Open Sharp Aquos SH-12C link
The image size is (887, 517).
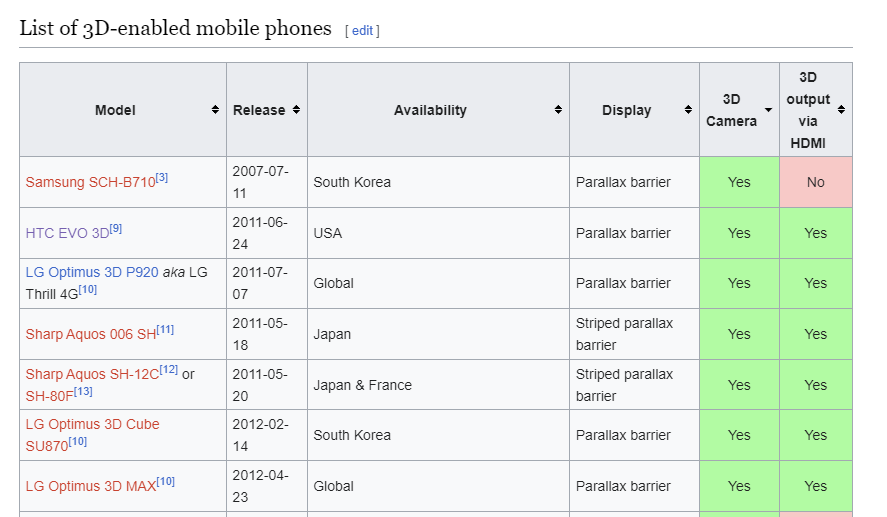click(92, 375)
